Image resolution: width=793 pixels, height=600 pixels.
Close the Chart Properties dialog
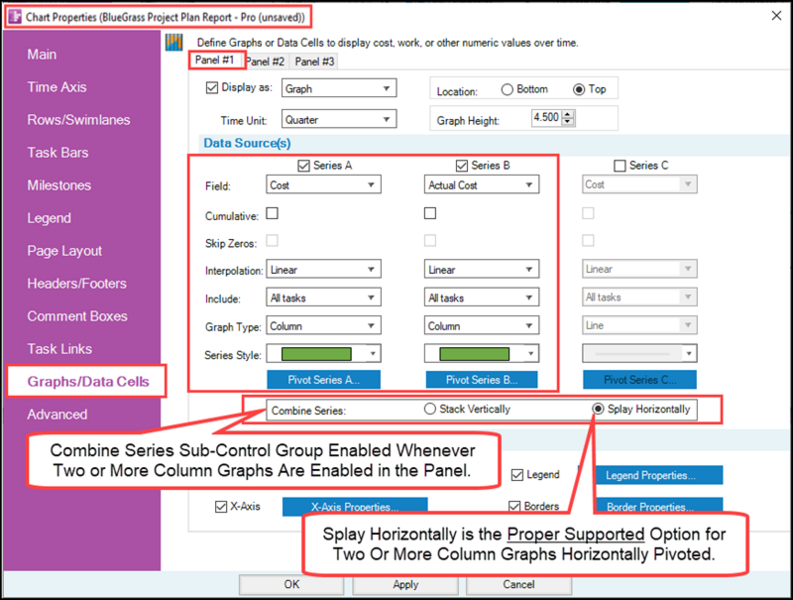[776, 16]
